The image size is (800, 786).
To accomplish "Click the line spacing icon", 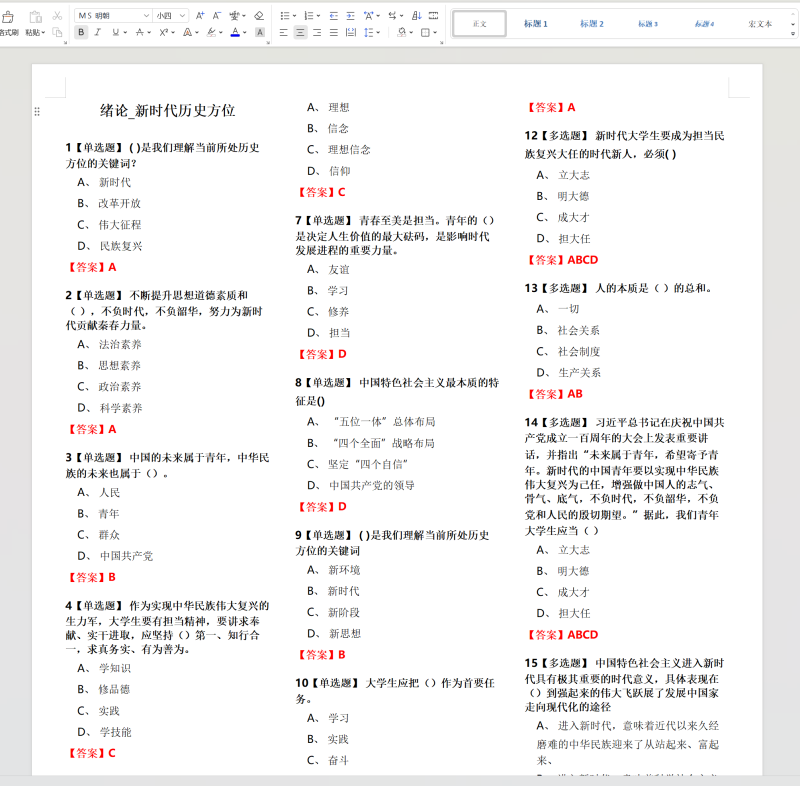I will tap(368, 33).
